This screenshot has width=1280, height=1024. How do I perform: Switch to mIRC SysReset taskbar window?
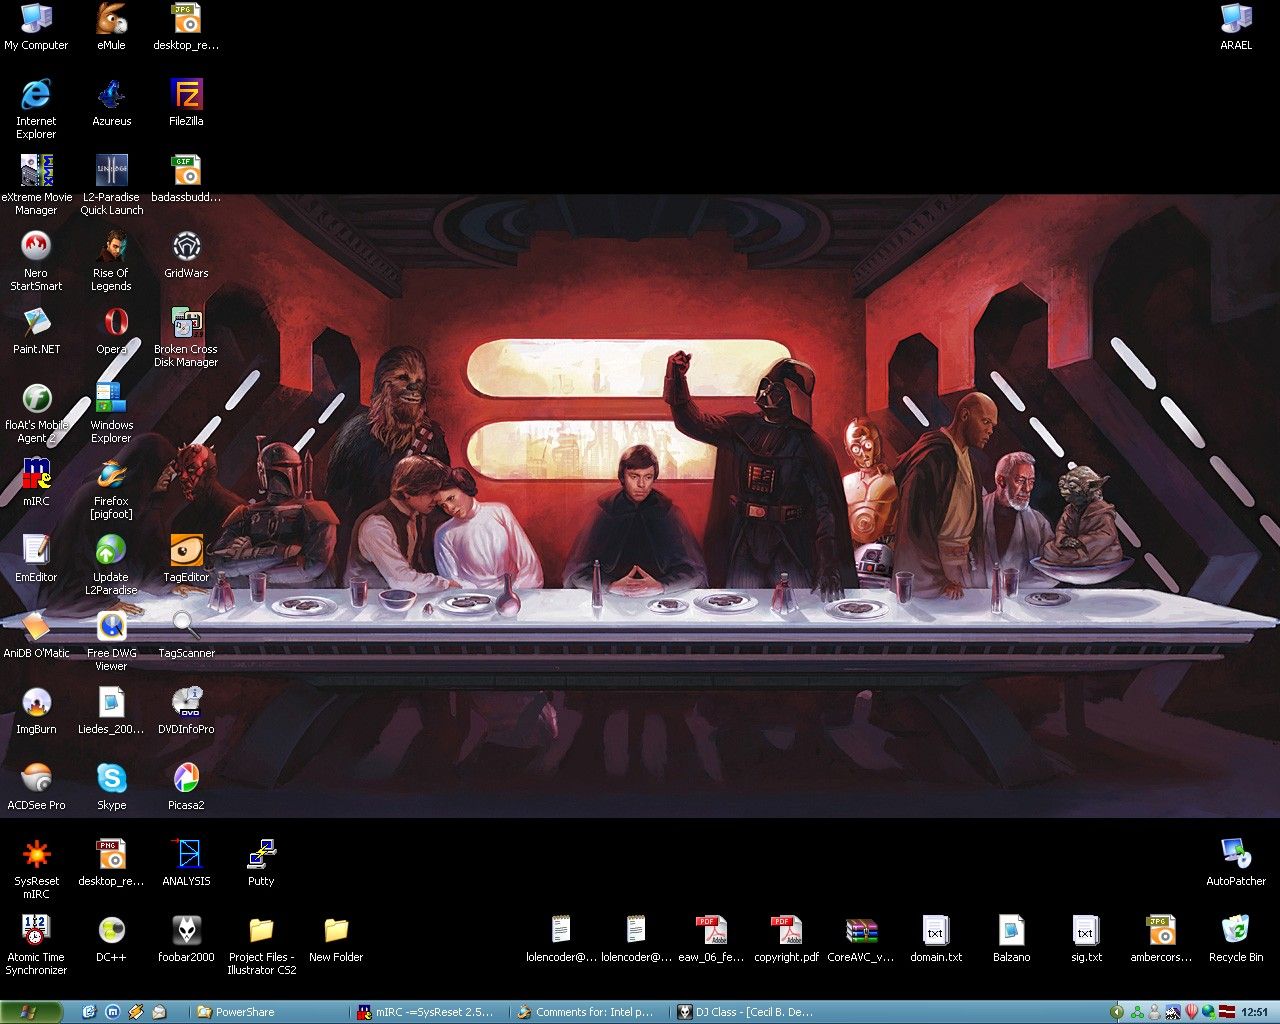coord(428,1012)
